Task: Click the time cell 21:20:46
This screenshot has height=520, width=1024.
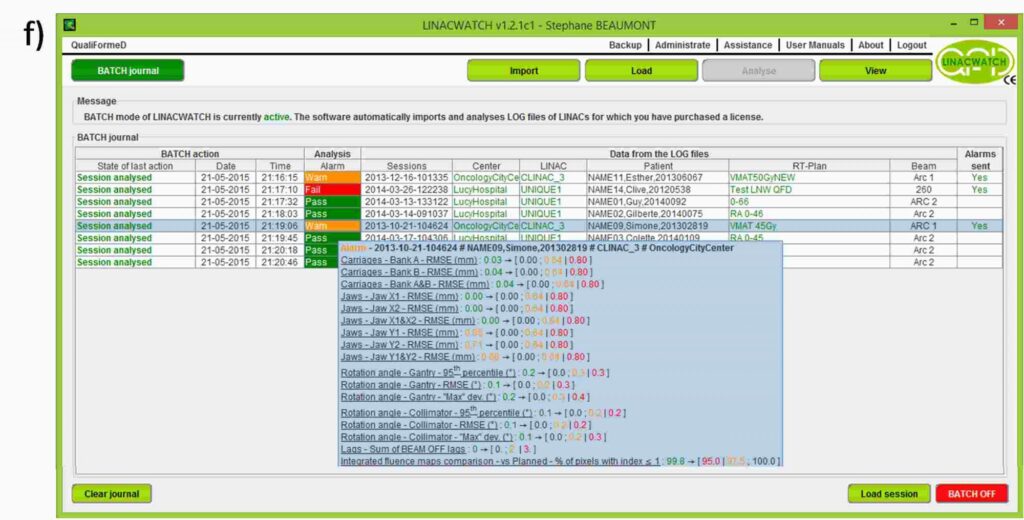Action: [280, 262]
